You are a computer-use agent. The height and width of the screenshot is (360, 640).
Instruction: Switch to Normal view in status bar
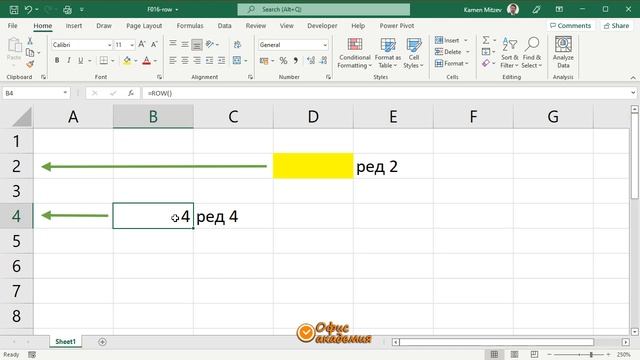pos(494,354)
